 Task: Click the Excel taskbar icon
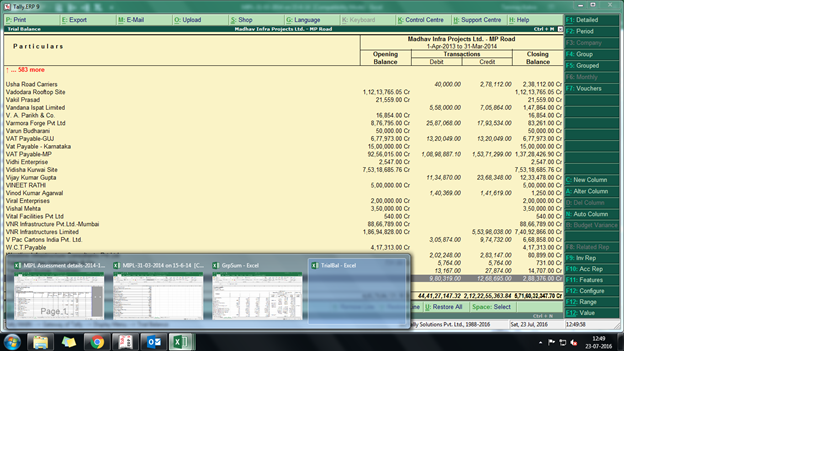coord(181,343)
